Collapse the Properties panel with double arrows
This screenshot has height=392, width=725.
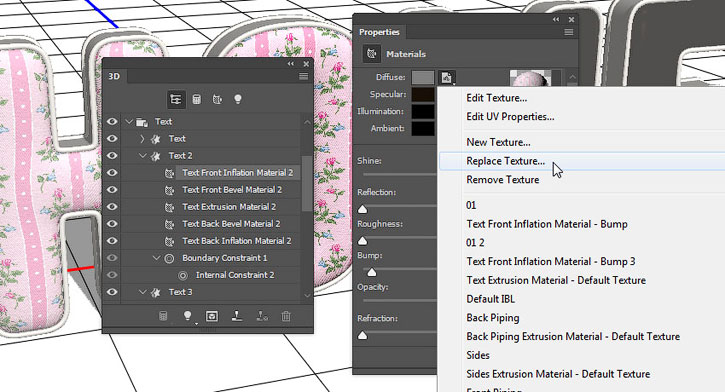pyautogui.click(x=556, y=19)
